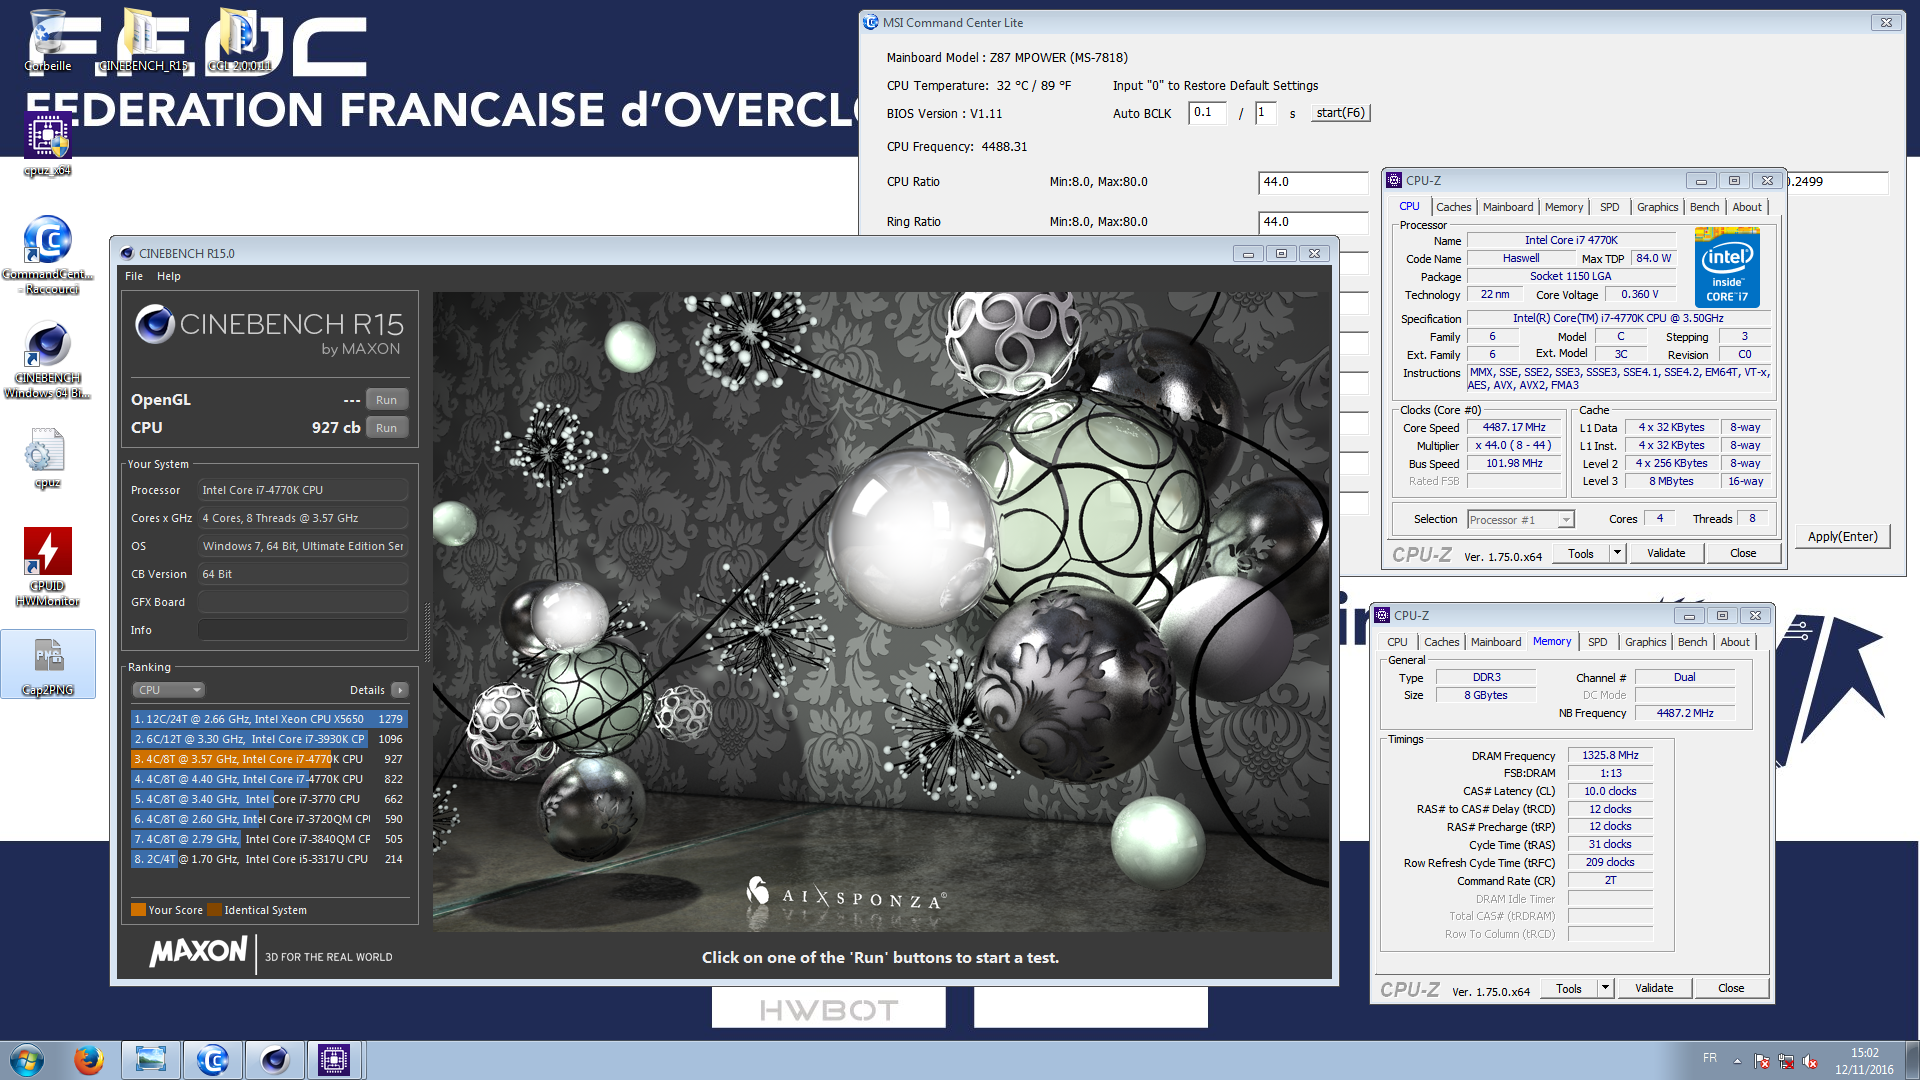Click the FR language indicator
Image resolution: width=1920 pixels, height=1080 pixels.
pos(1710,1058)
